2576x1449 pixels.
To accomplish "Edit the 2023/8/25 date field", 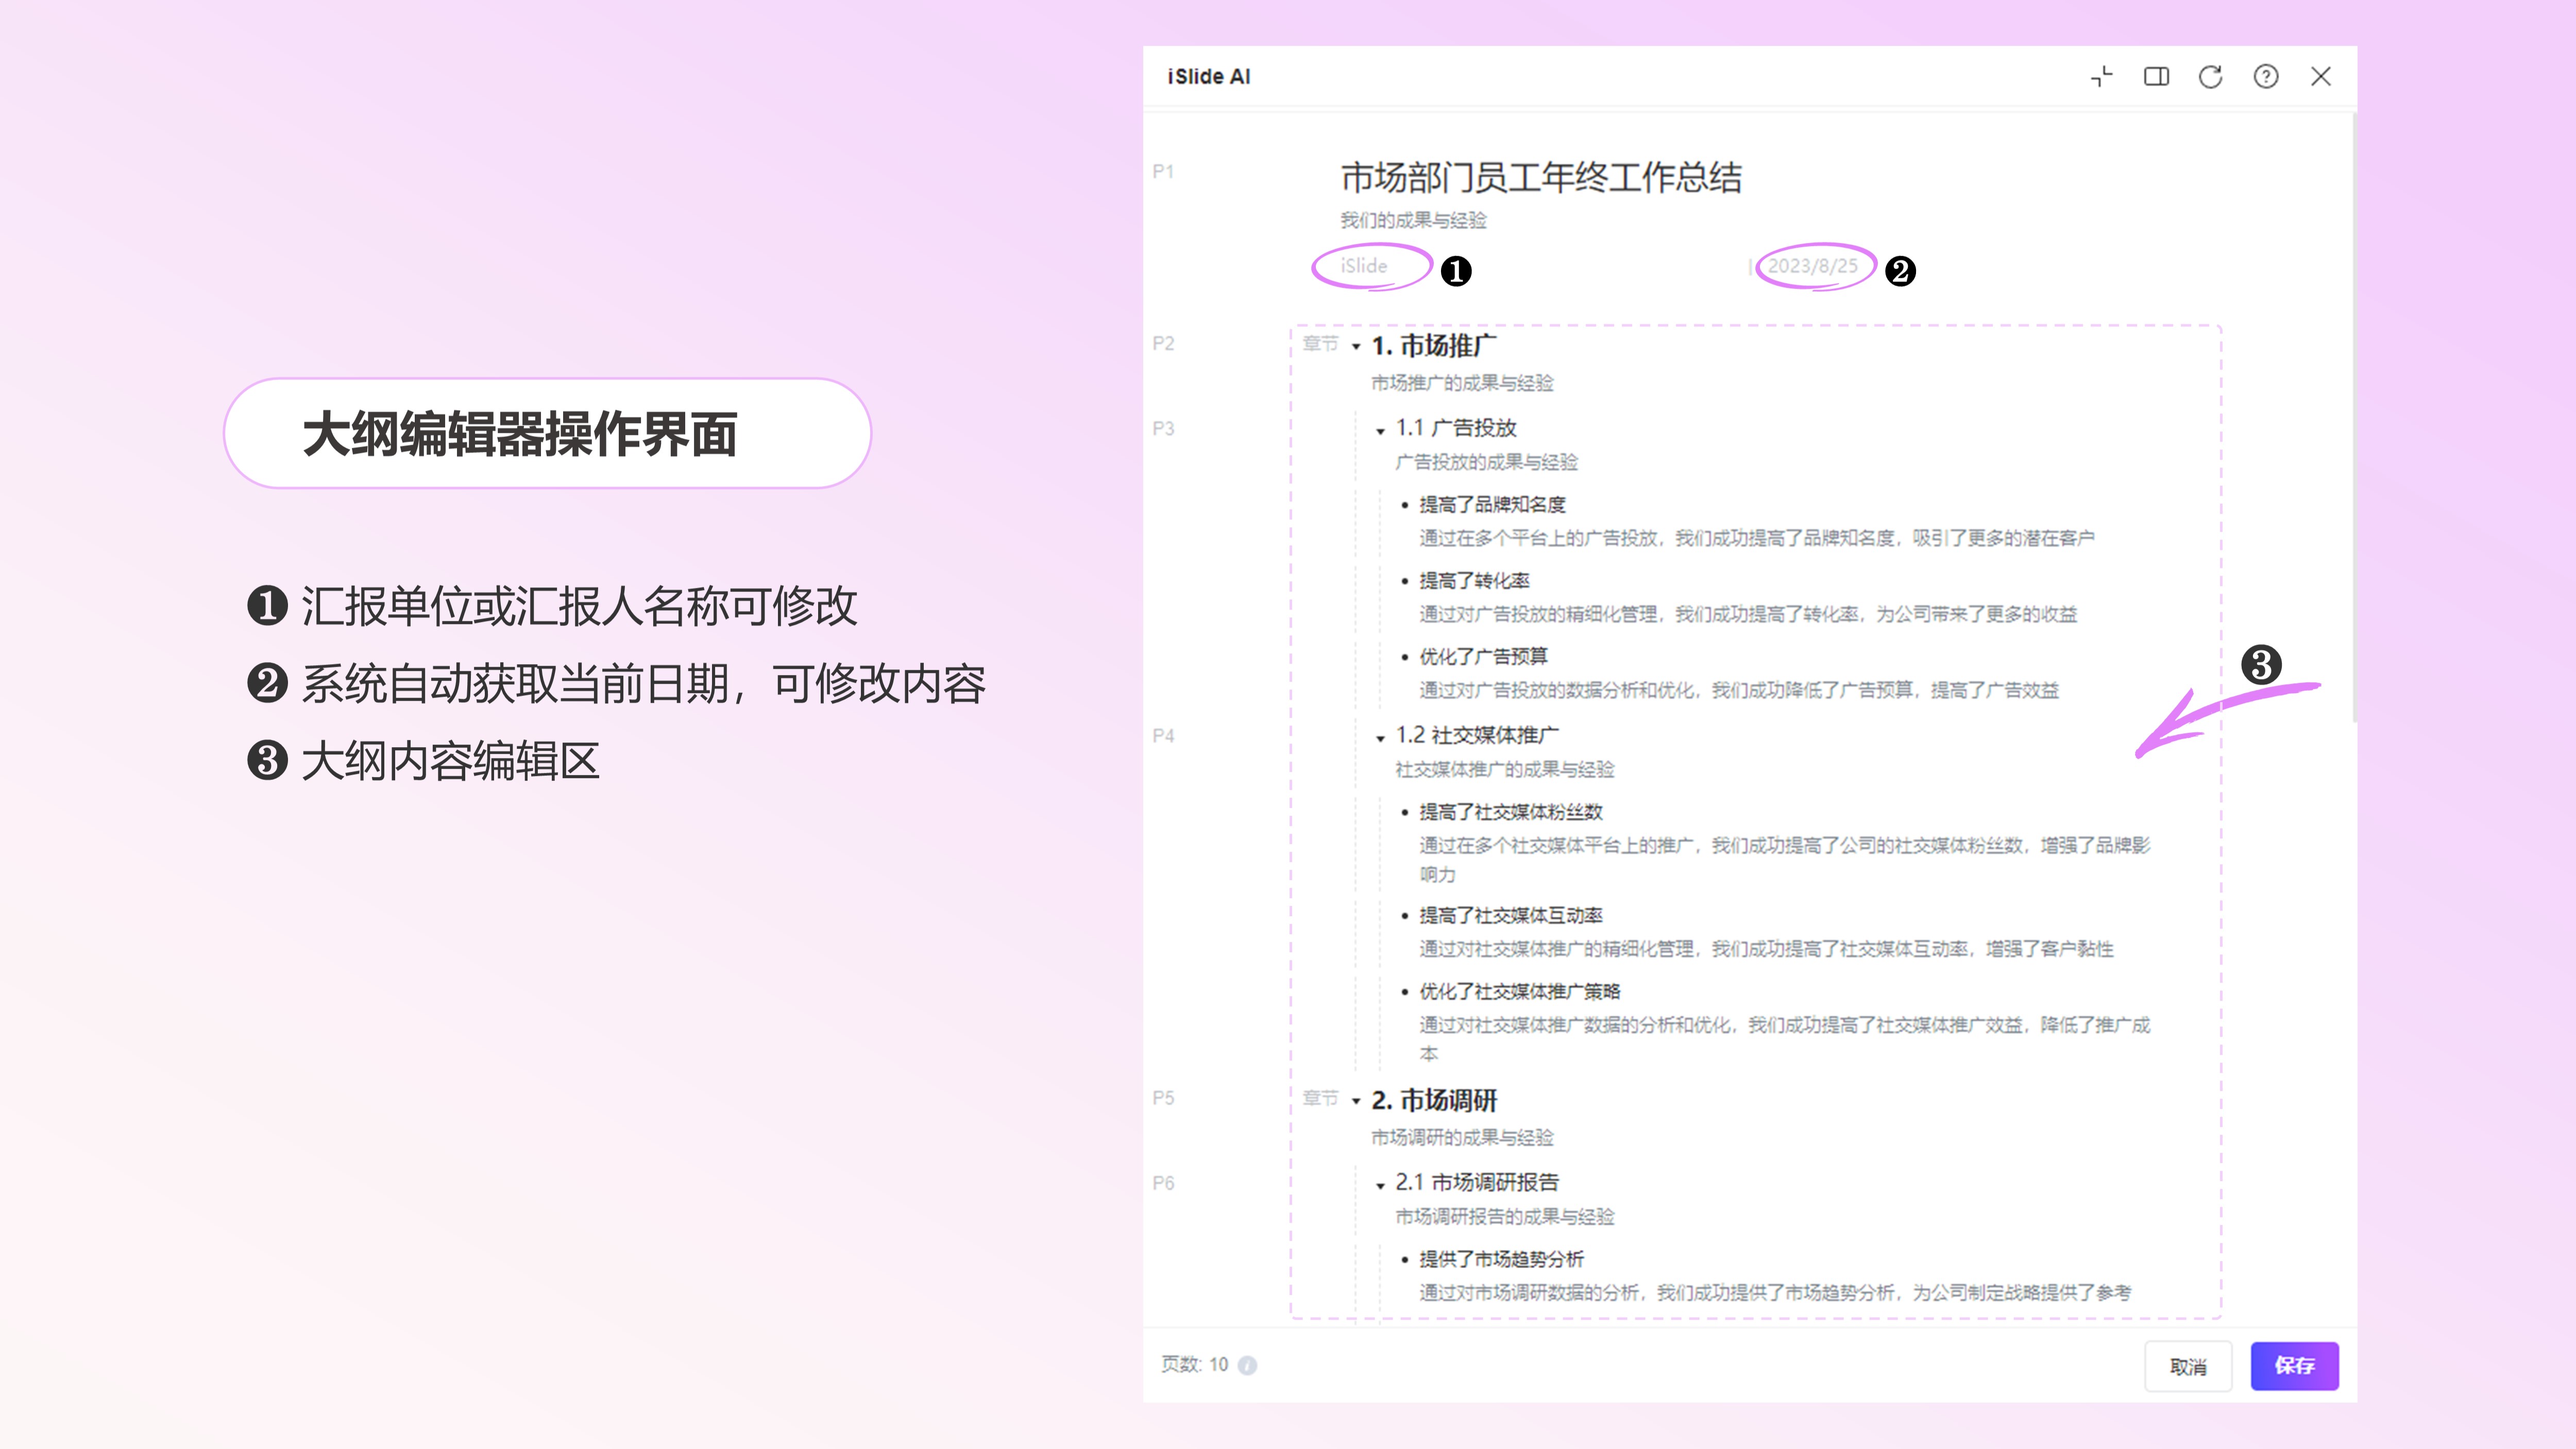I will pyautogui.click(x=1812, y=266).
